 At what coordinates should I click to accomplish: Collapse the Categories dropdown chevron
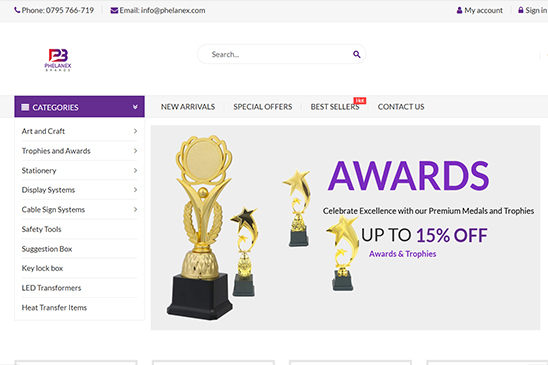click(135, 107)
